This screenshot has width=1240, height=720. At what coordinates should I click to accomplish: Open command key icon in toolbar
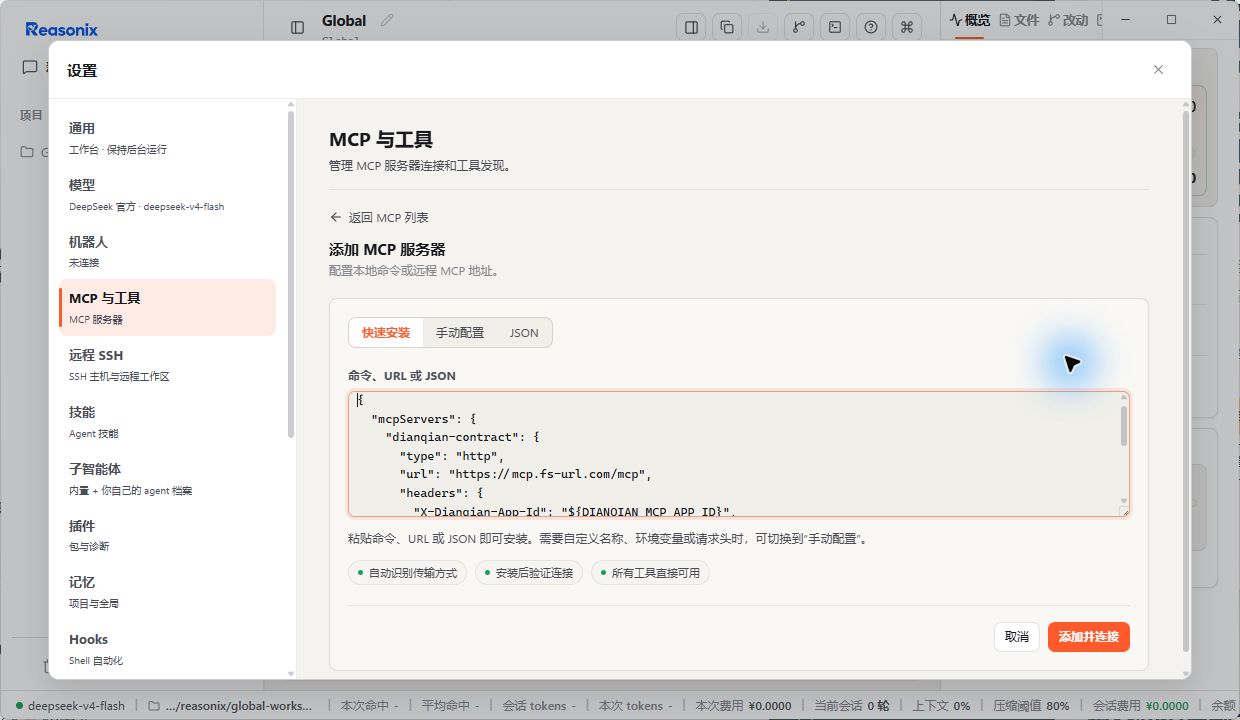coord(907,28)
